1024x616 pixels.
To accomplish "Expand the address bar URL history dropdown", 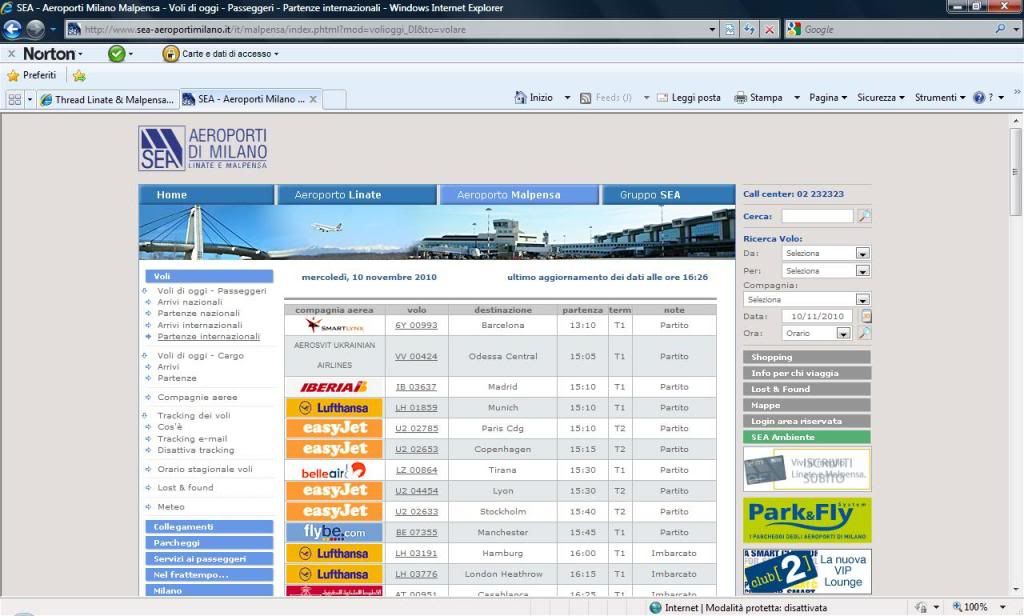I will click(712, 29).
